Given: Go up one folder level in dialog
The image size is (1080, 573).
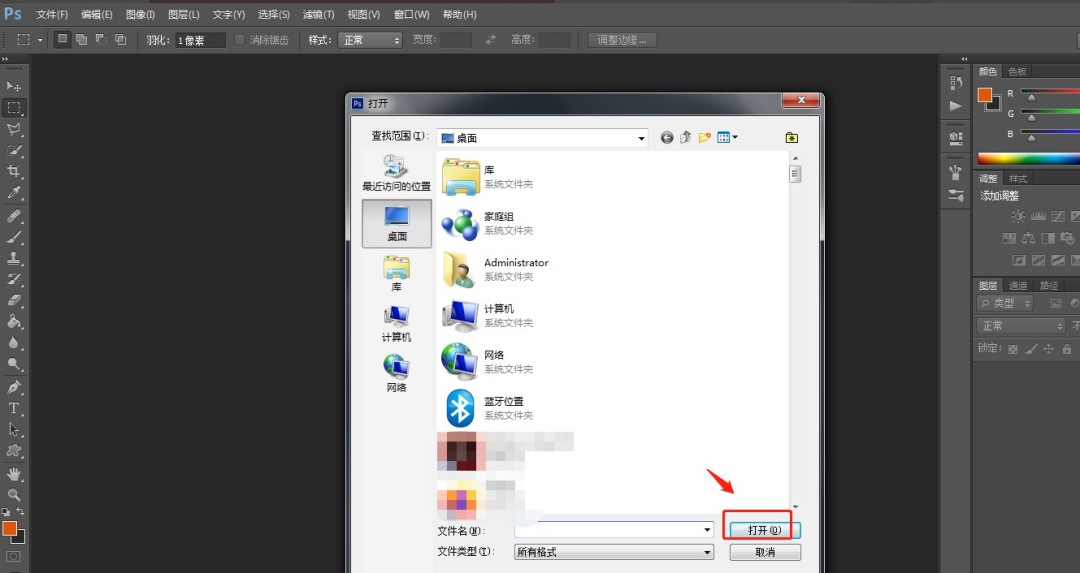Looking at the screenshot, I should tap(686, 138).
